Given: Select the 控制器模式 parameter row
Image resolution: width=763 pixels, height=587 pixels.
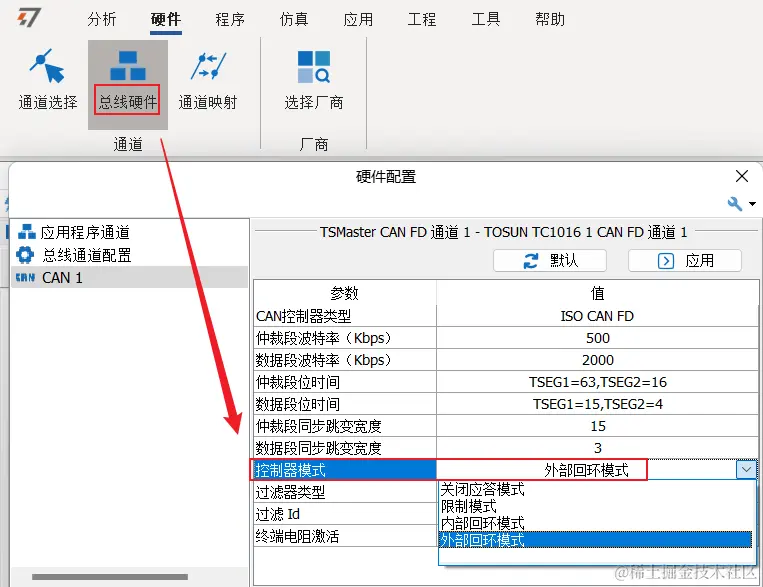Looking at the screenshot, I should [x=345, y=470].
